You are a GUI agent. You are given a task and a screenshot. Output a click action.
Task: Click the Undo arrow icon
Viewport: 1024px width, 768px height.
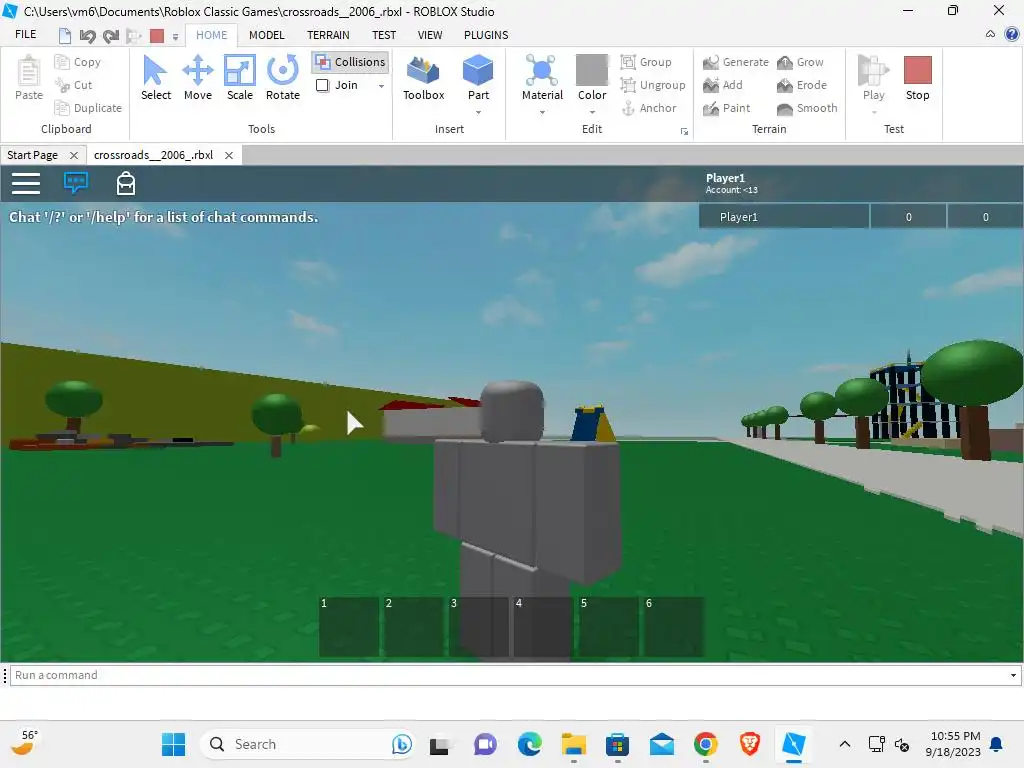88,36
